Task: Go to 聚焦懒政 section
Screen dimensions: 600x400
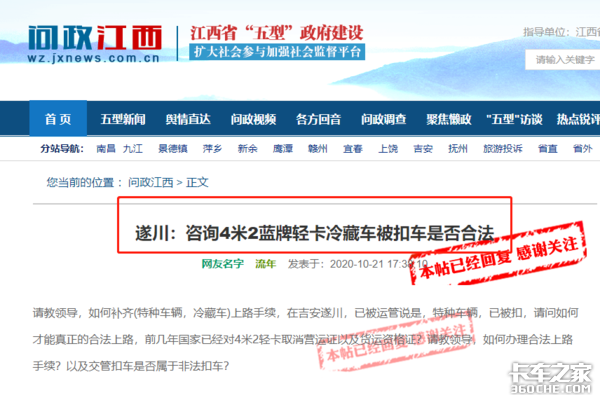Action: click(449, 119)
